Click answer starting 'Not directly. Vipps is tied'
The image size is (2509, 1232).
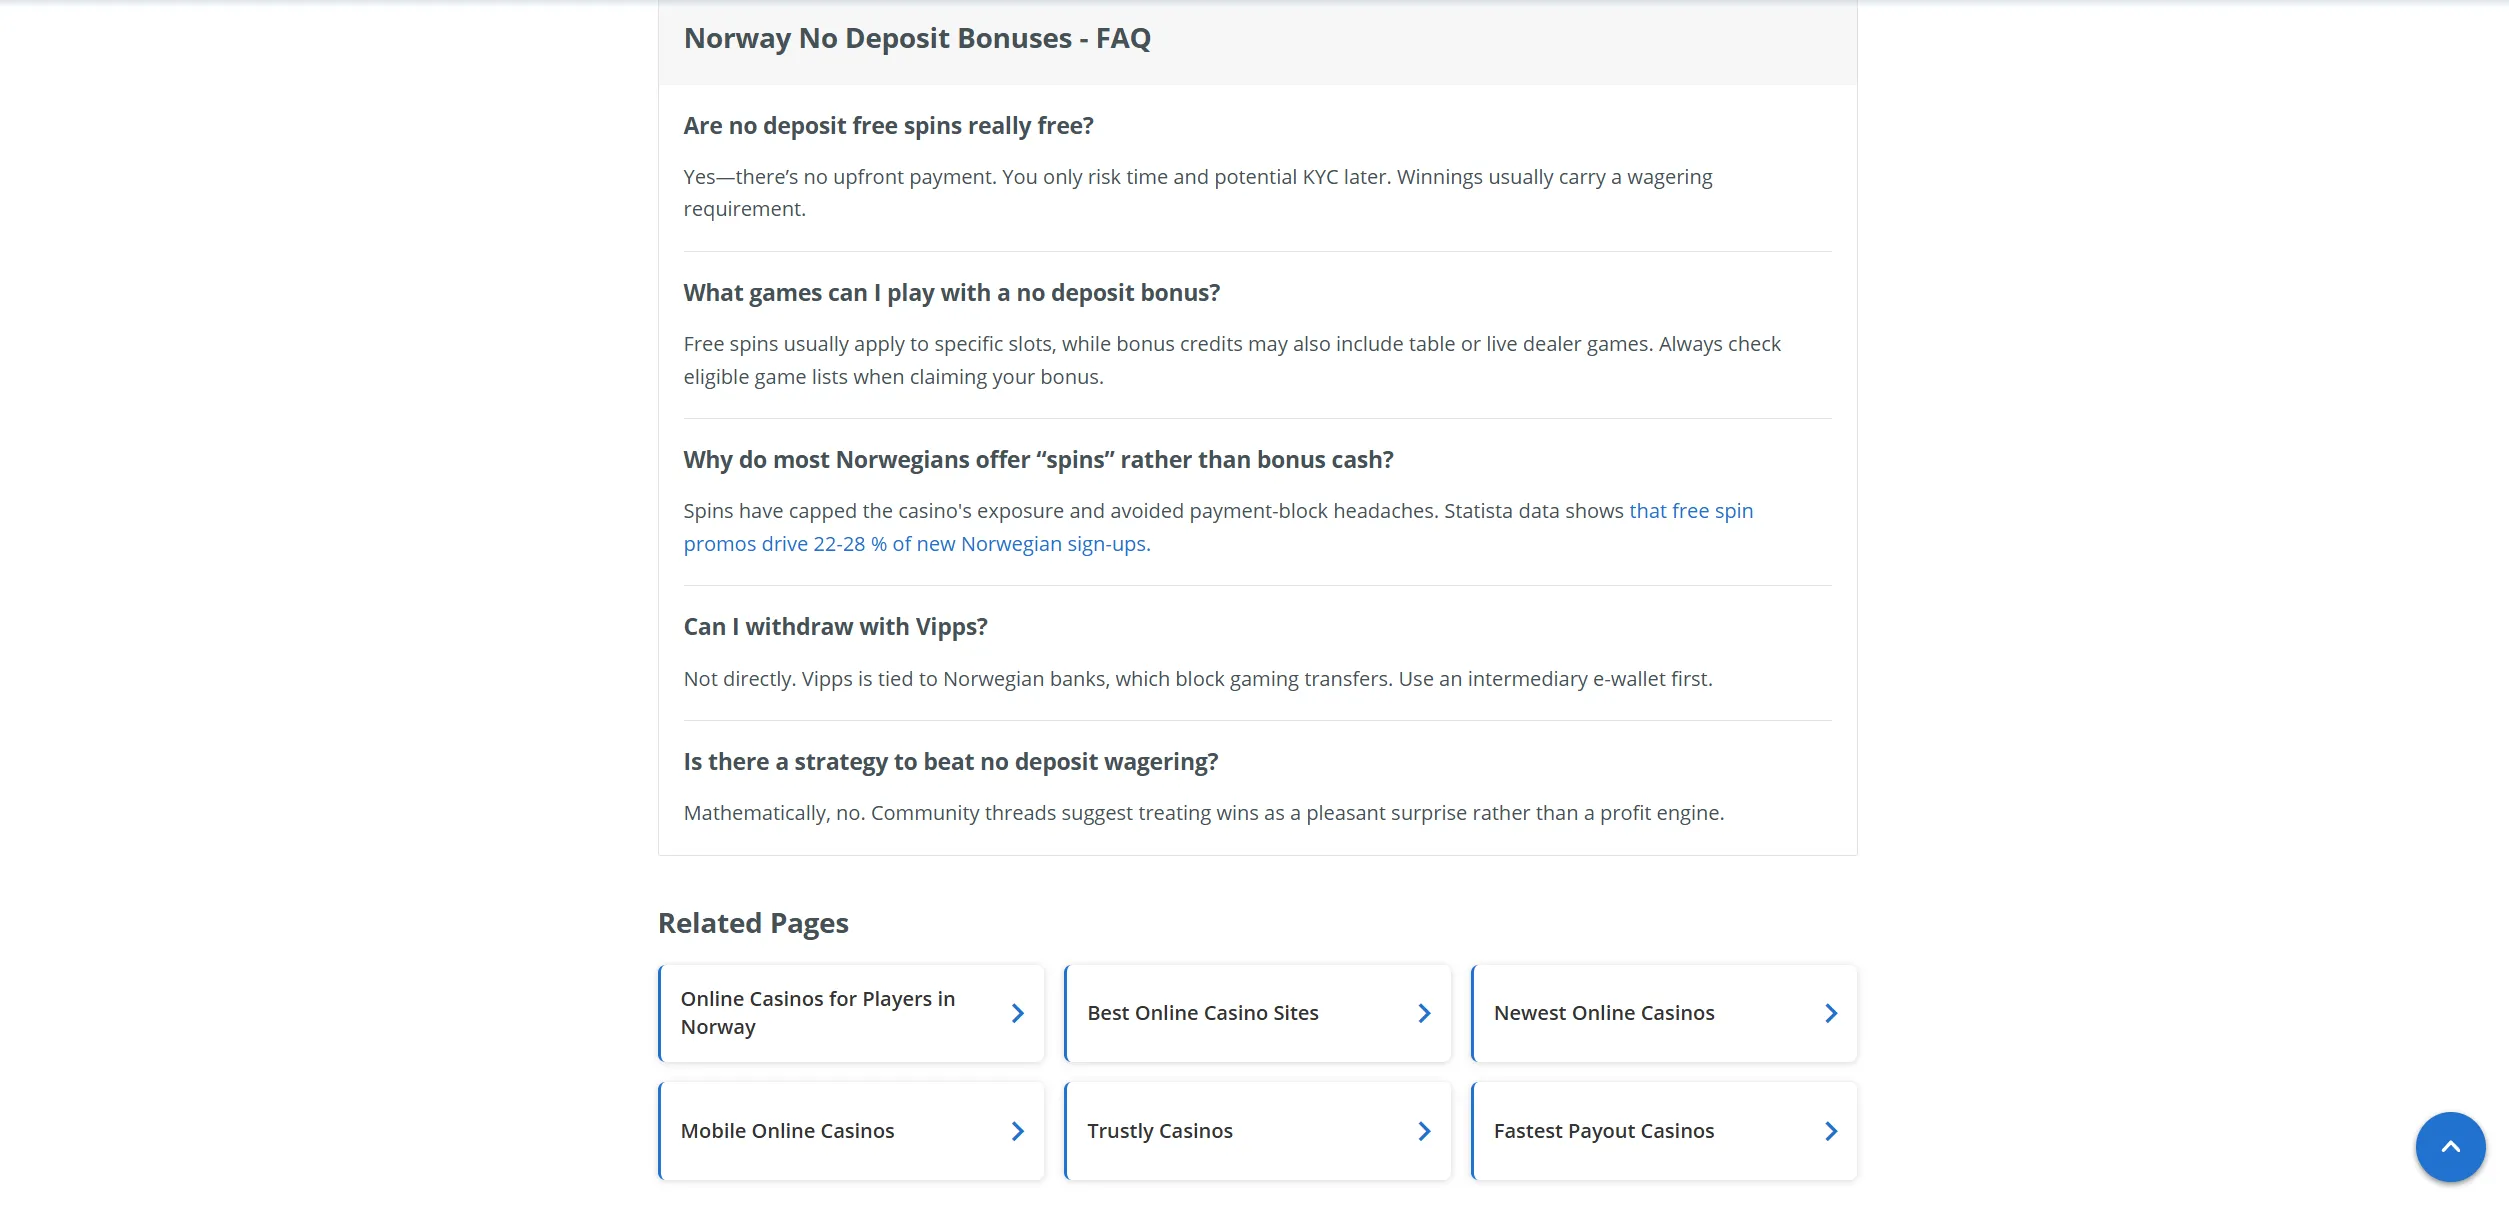click(1198, 679)
